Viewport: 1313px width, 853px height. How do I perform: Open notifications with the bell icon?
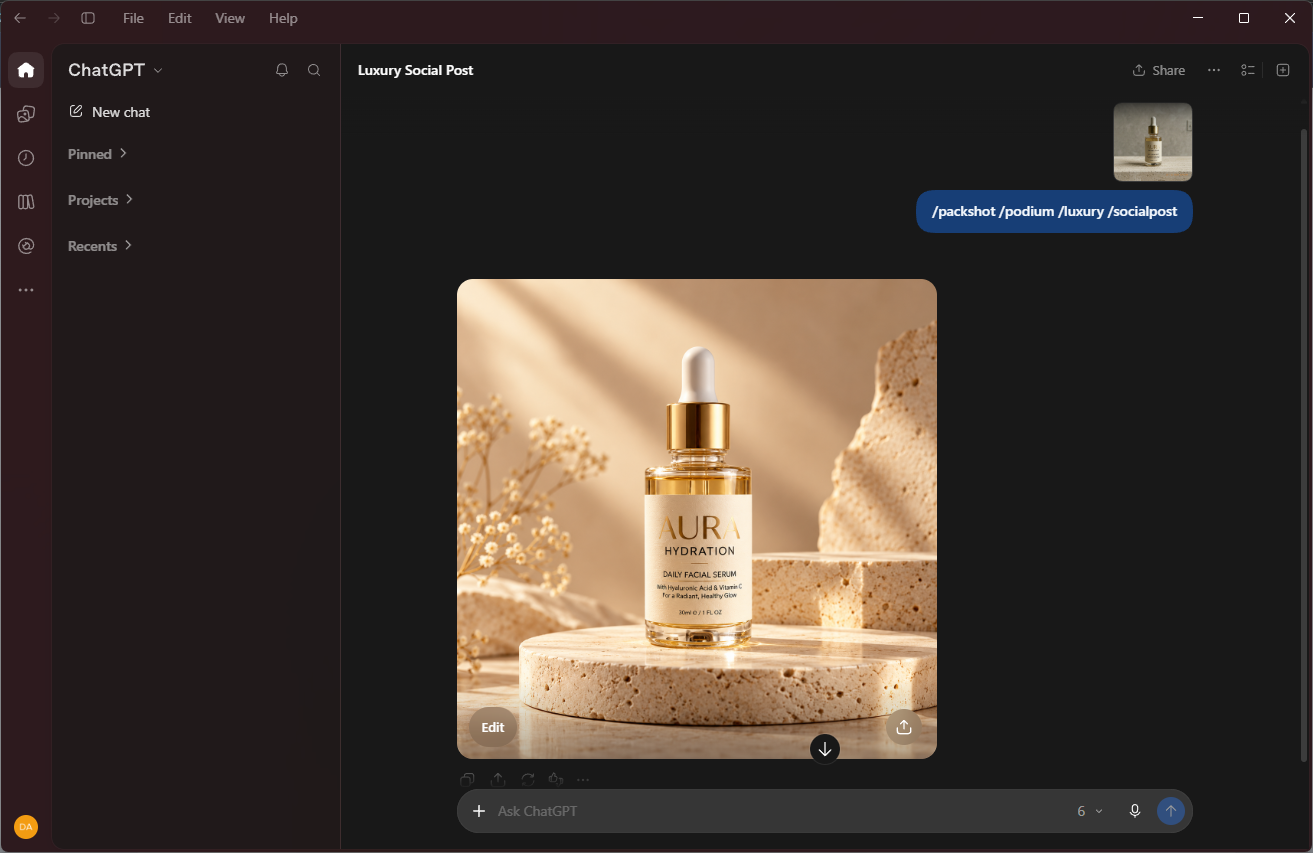[282, 70]
